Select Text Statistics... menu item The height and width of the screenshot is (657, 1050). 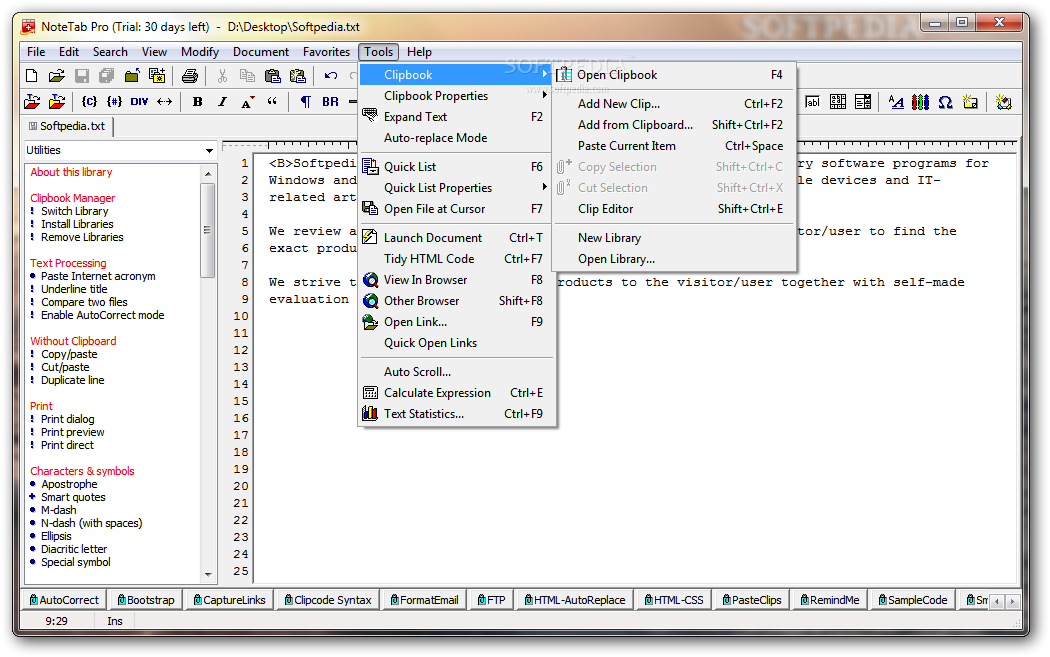457,414
